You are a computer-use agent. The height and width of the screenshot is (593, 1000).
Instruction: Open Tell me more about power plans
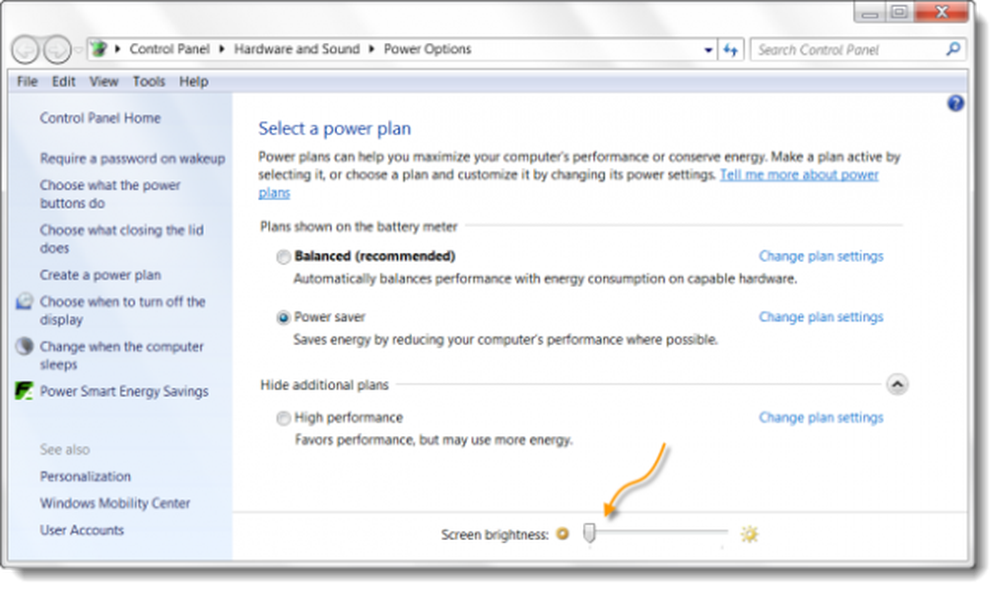click(x=799, y=175)
